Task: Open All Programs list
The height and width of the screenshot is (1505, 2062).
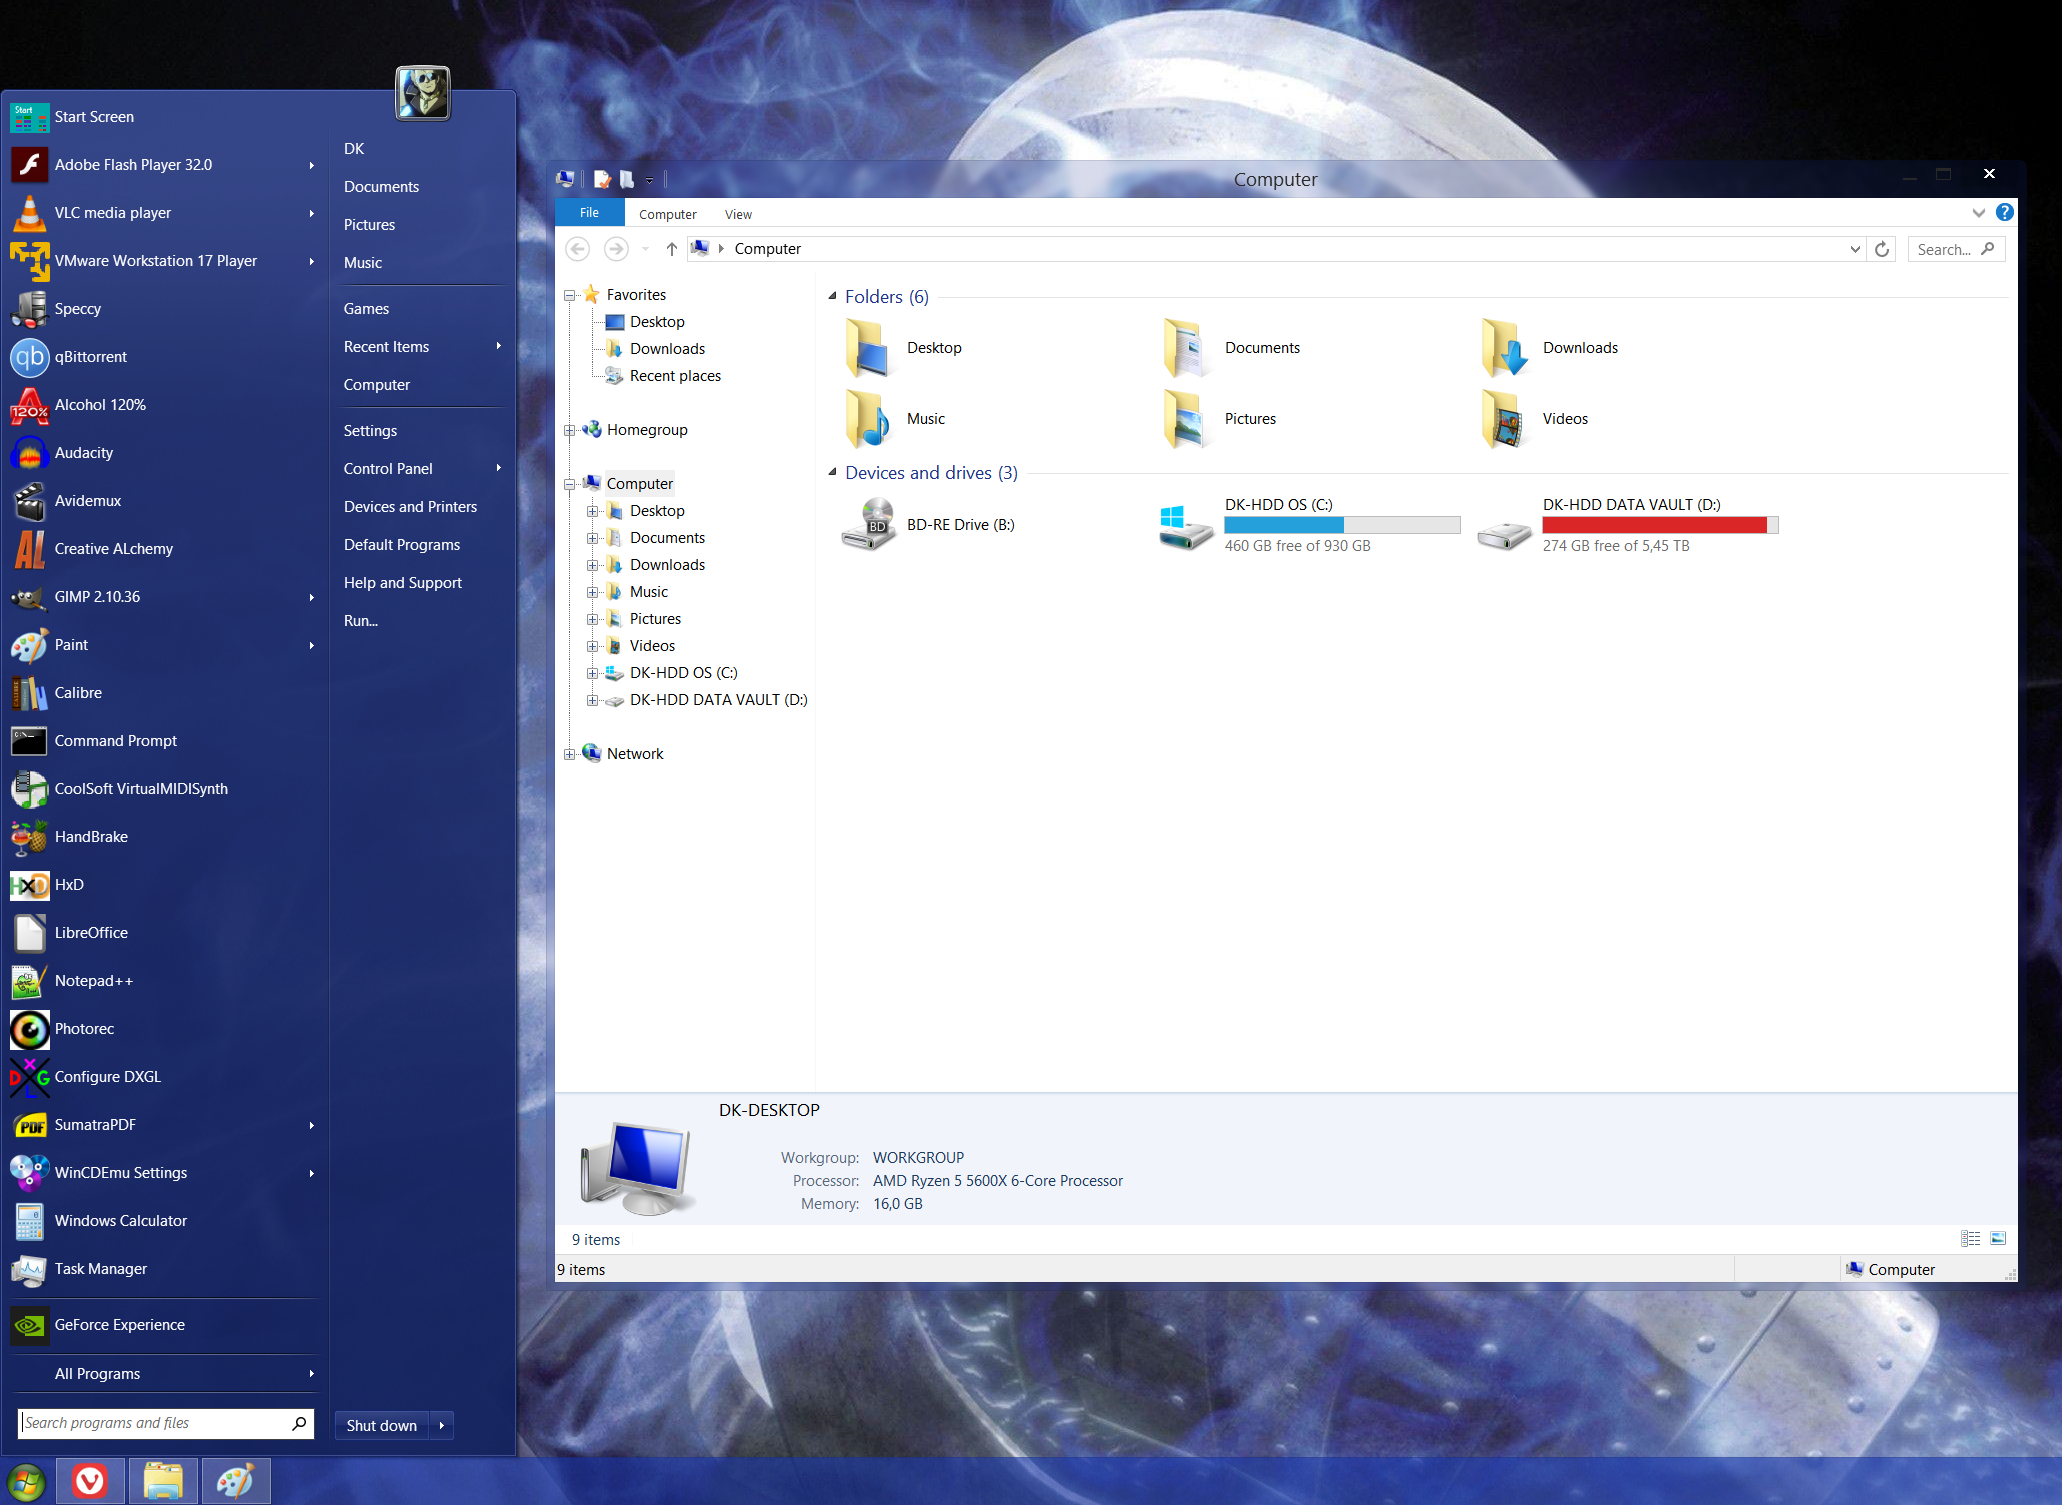Action: click(165, 1373)
